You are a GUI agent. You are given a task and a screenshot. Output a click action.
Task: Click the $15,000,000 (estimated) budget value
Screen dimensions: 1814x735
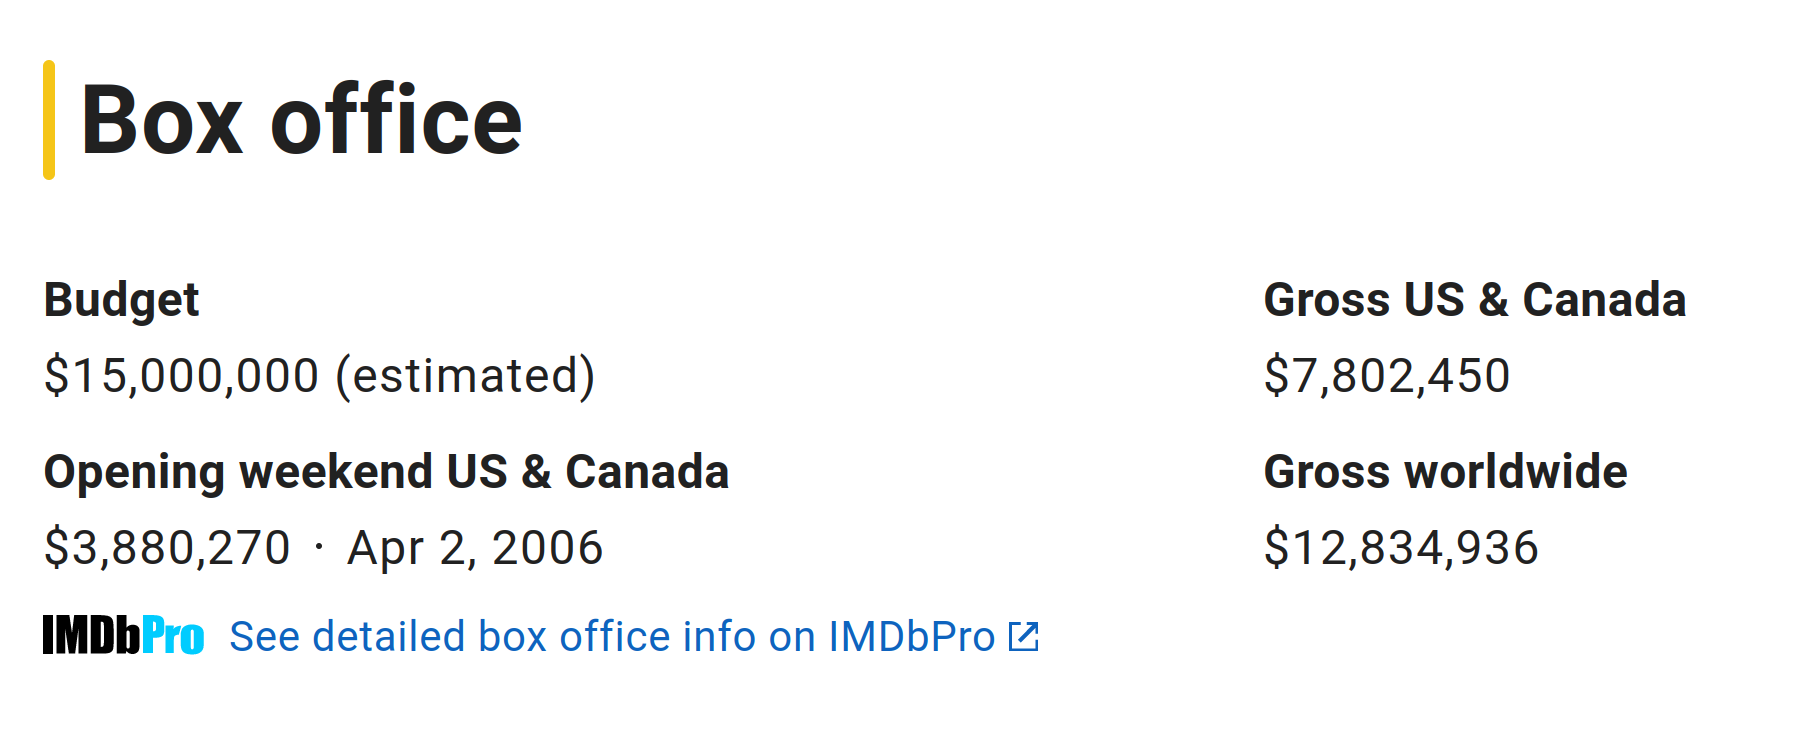click(x=320, y=376)
